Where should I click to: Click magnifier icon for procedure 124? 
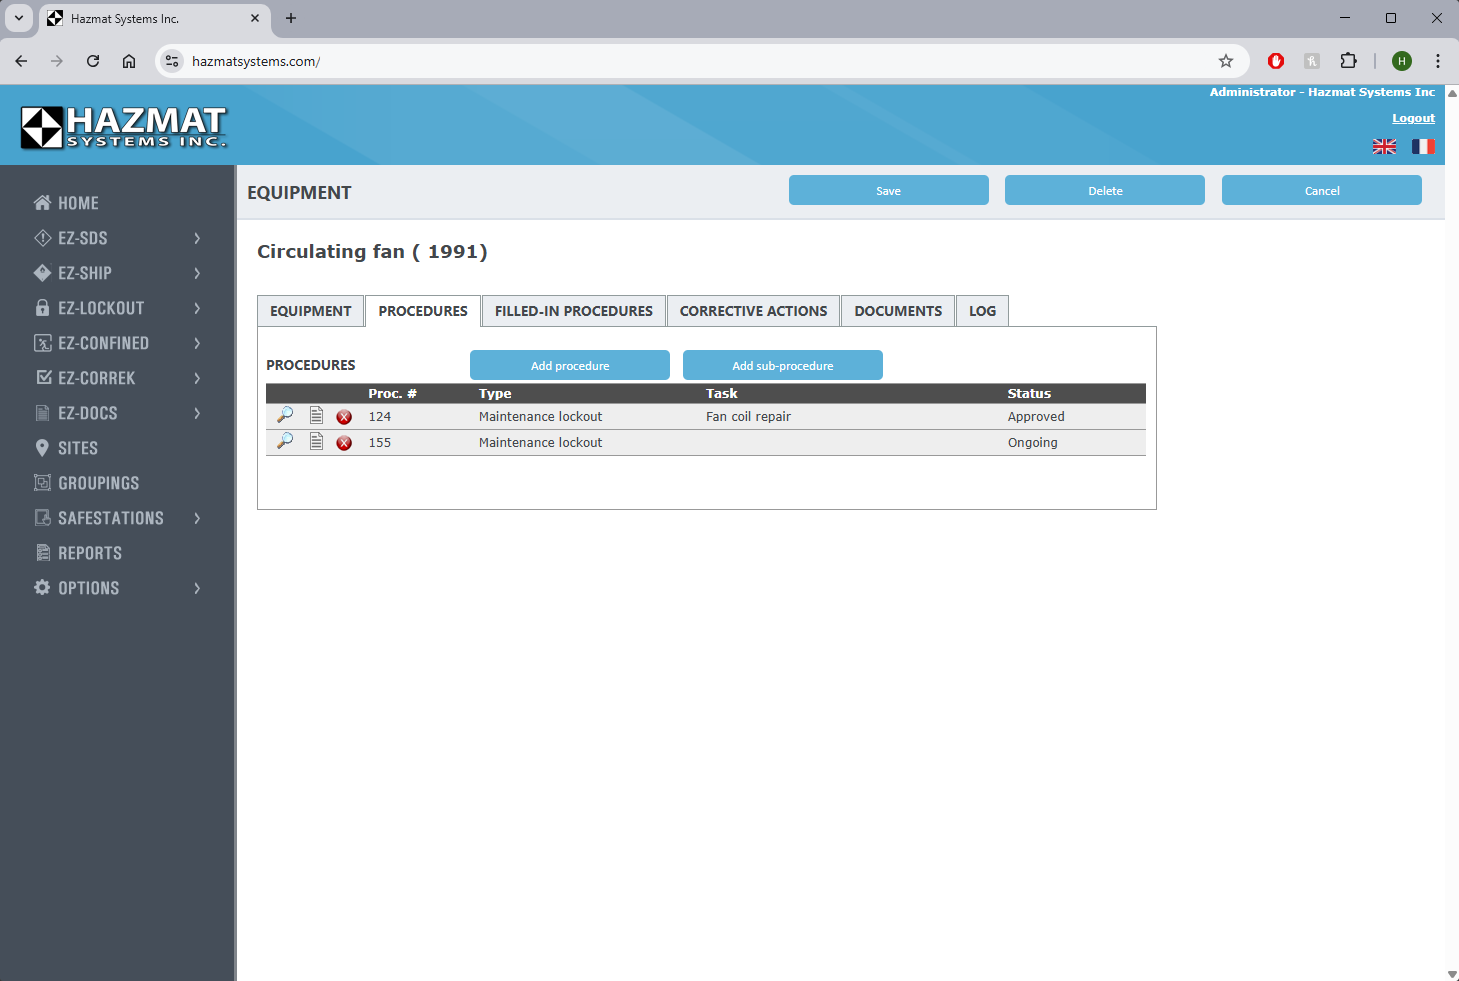[285, 415]
